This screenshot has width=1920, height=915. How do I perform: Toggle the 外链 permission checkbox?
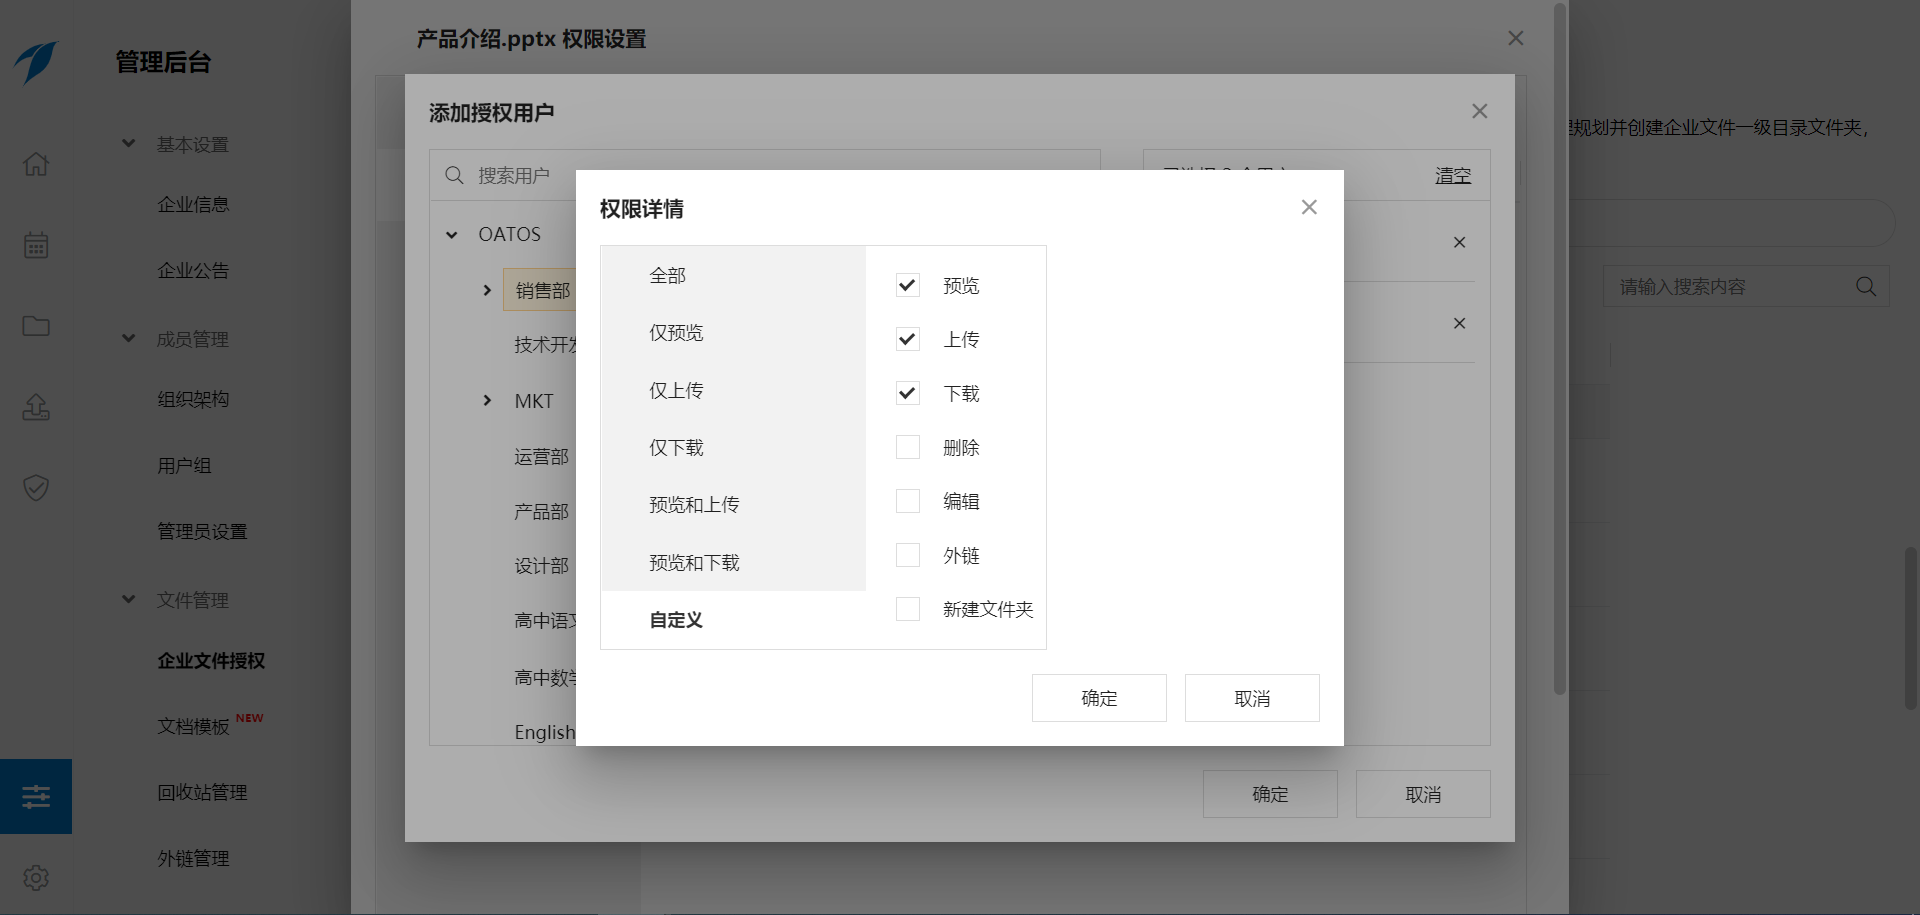click(x=907, y=555)
